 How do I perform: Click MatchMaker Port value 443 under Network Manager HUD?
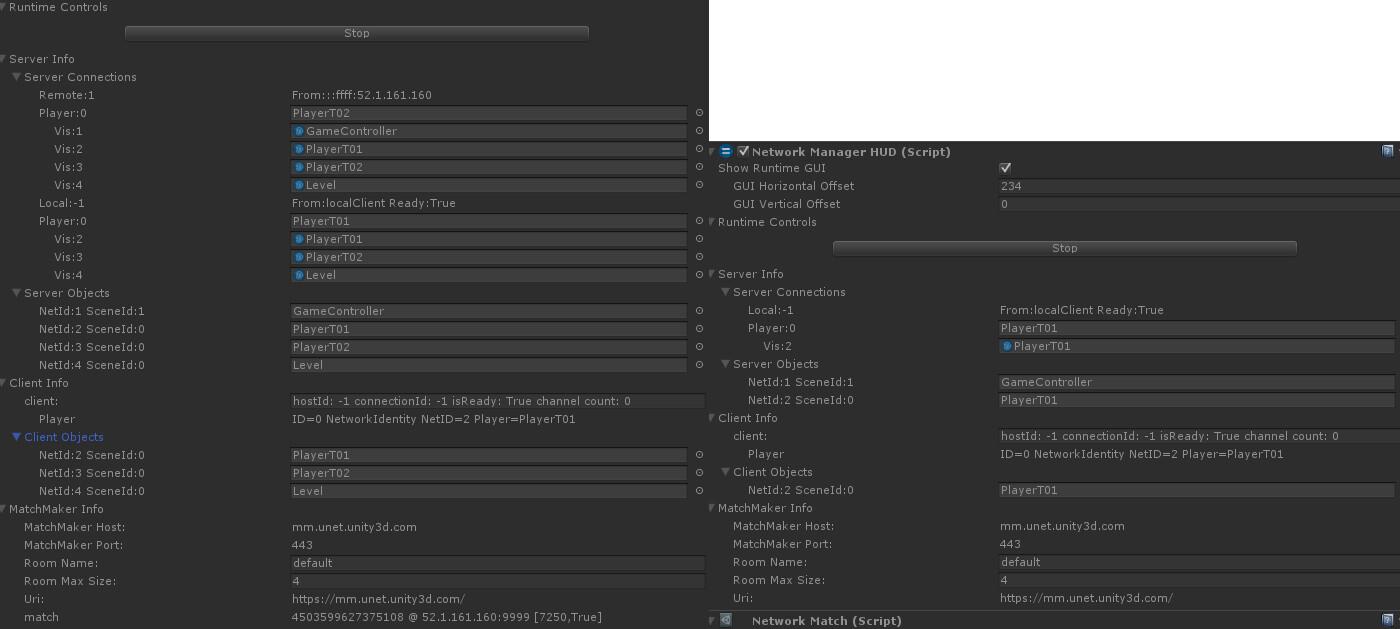click(x=1010, y=544)
